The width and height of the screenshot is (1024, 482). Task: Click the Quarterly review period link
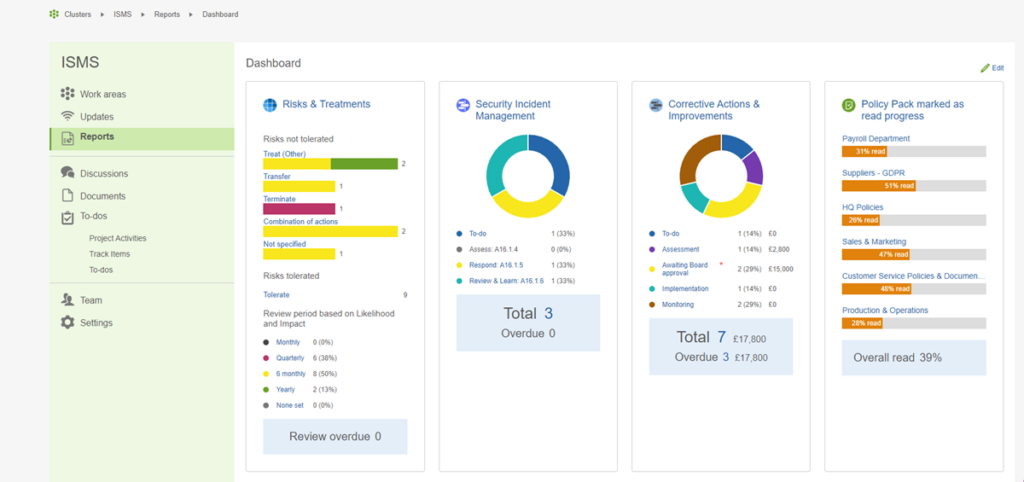[x=289, y=358]
